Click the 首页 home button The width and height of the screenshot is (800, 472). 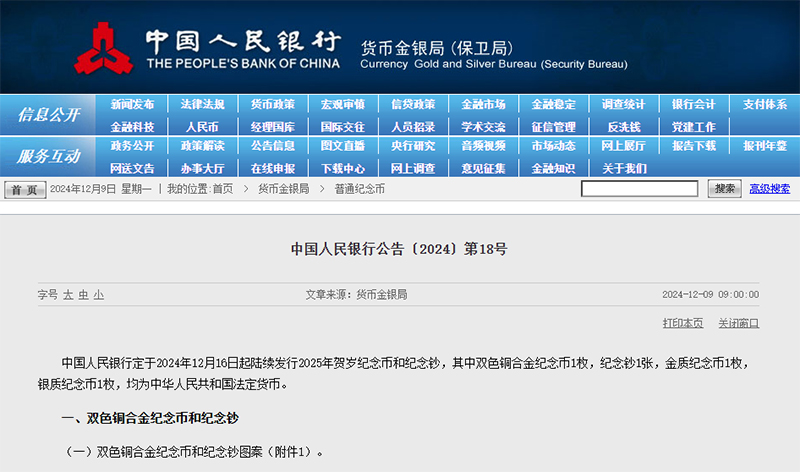tap(25, 190)
